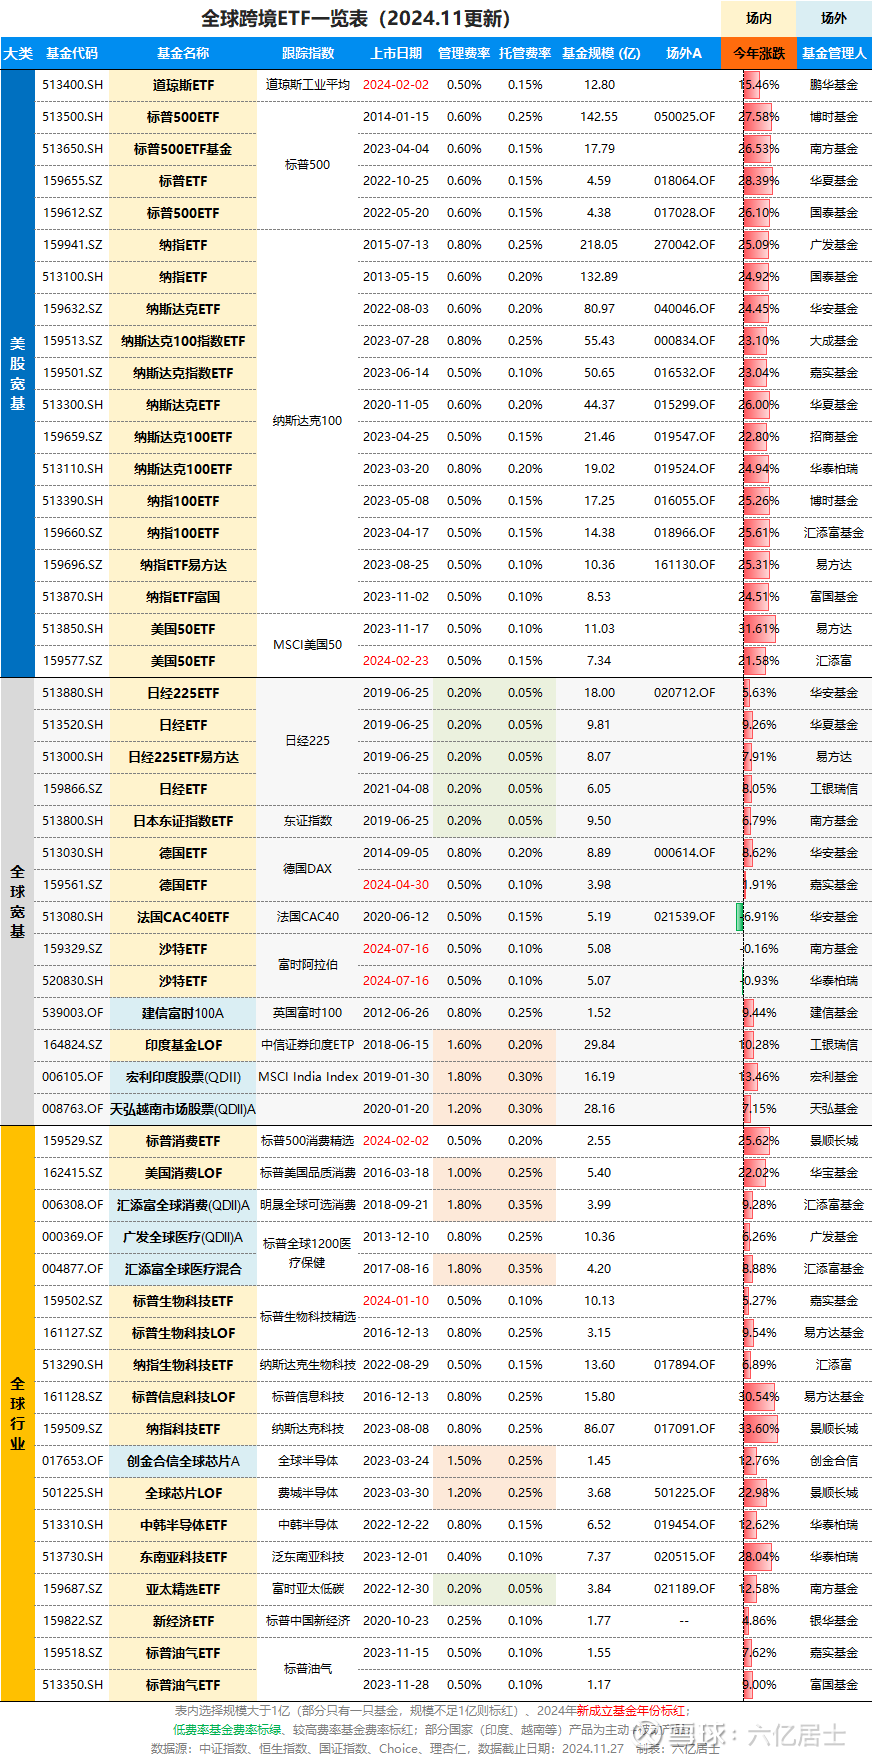Click fund code 159501.SZ

(72, 373)
